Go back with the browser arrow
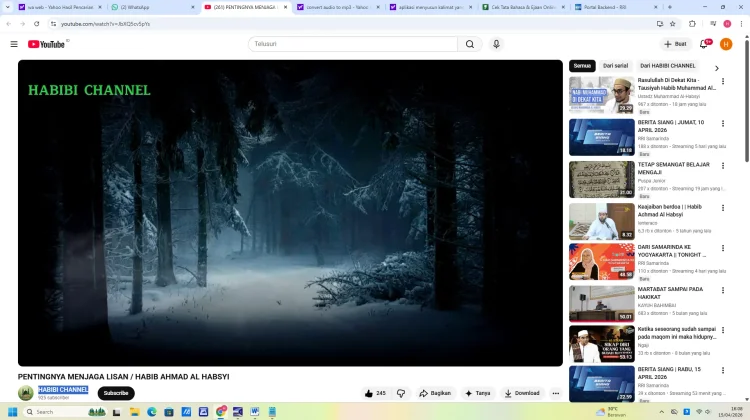Image resolution: width=750 pixels, height=420 pixels. pyautogui.click(x=9, y=23)
